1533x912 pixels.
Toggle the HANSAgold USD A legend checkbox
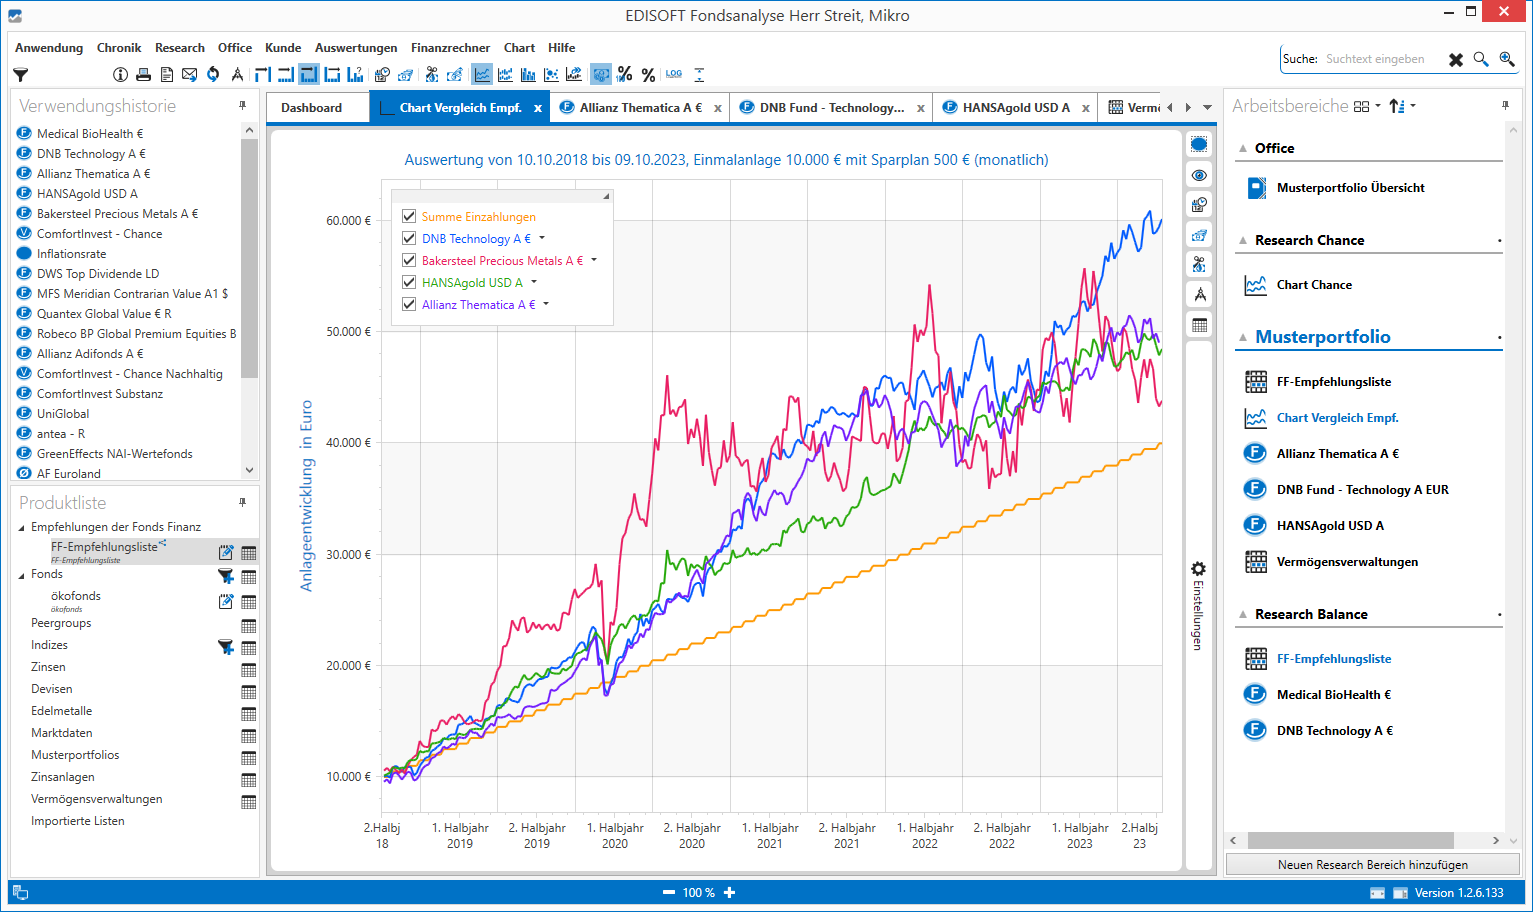tap(409, 282)
